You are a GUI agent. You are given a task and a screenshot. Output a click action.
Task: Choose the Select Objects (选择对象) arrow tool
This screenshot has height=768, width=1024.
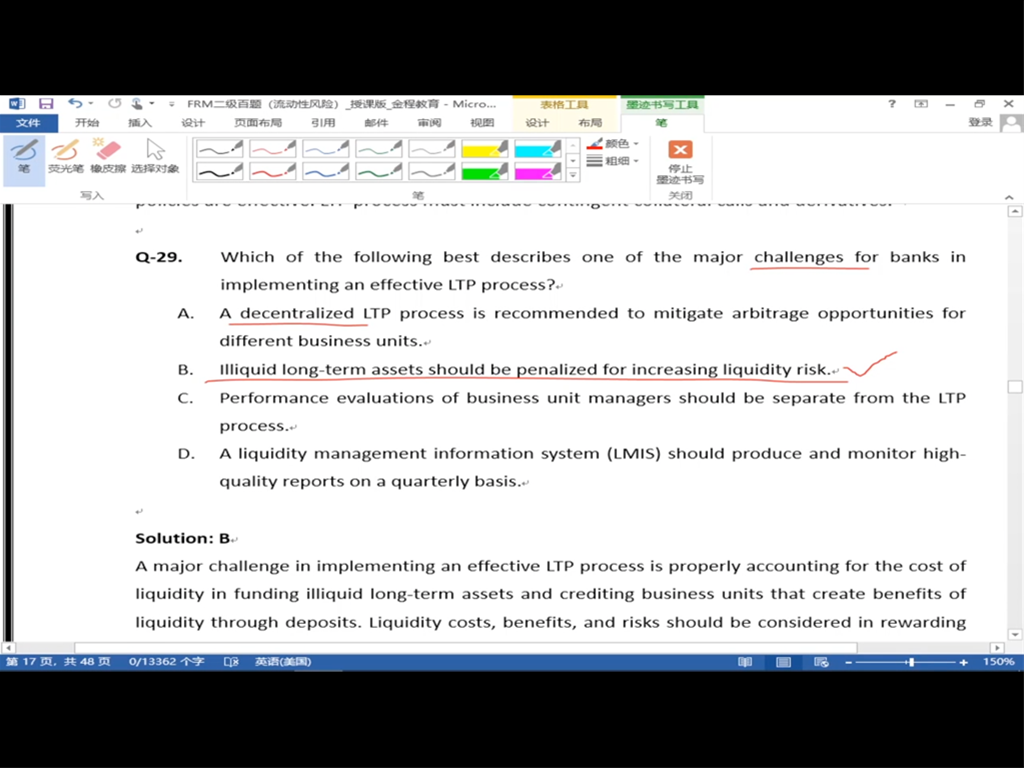coord(155,157)
